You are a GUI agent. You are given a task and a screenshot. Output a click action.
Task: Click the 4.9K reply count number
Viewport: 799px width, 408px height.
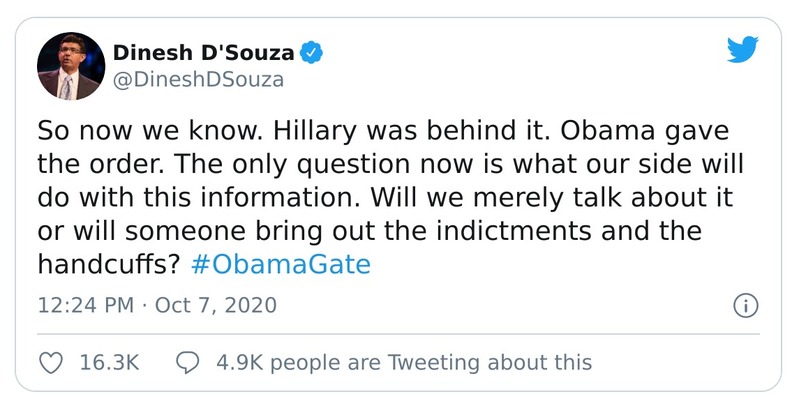pos(239,362)
